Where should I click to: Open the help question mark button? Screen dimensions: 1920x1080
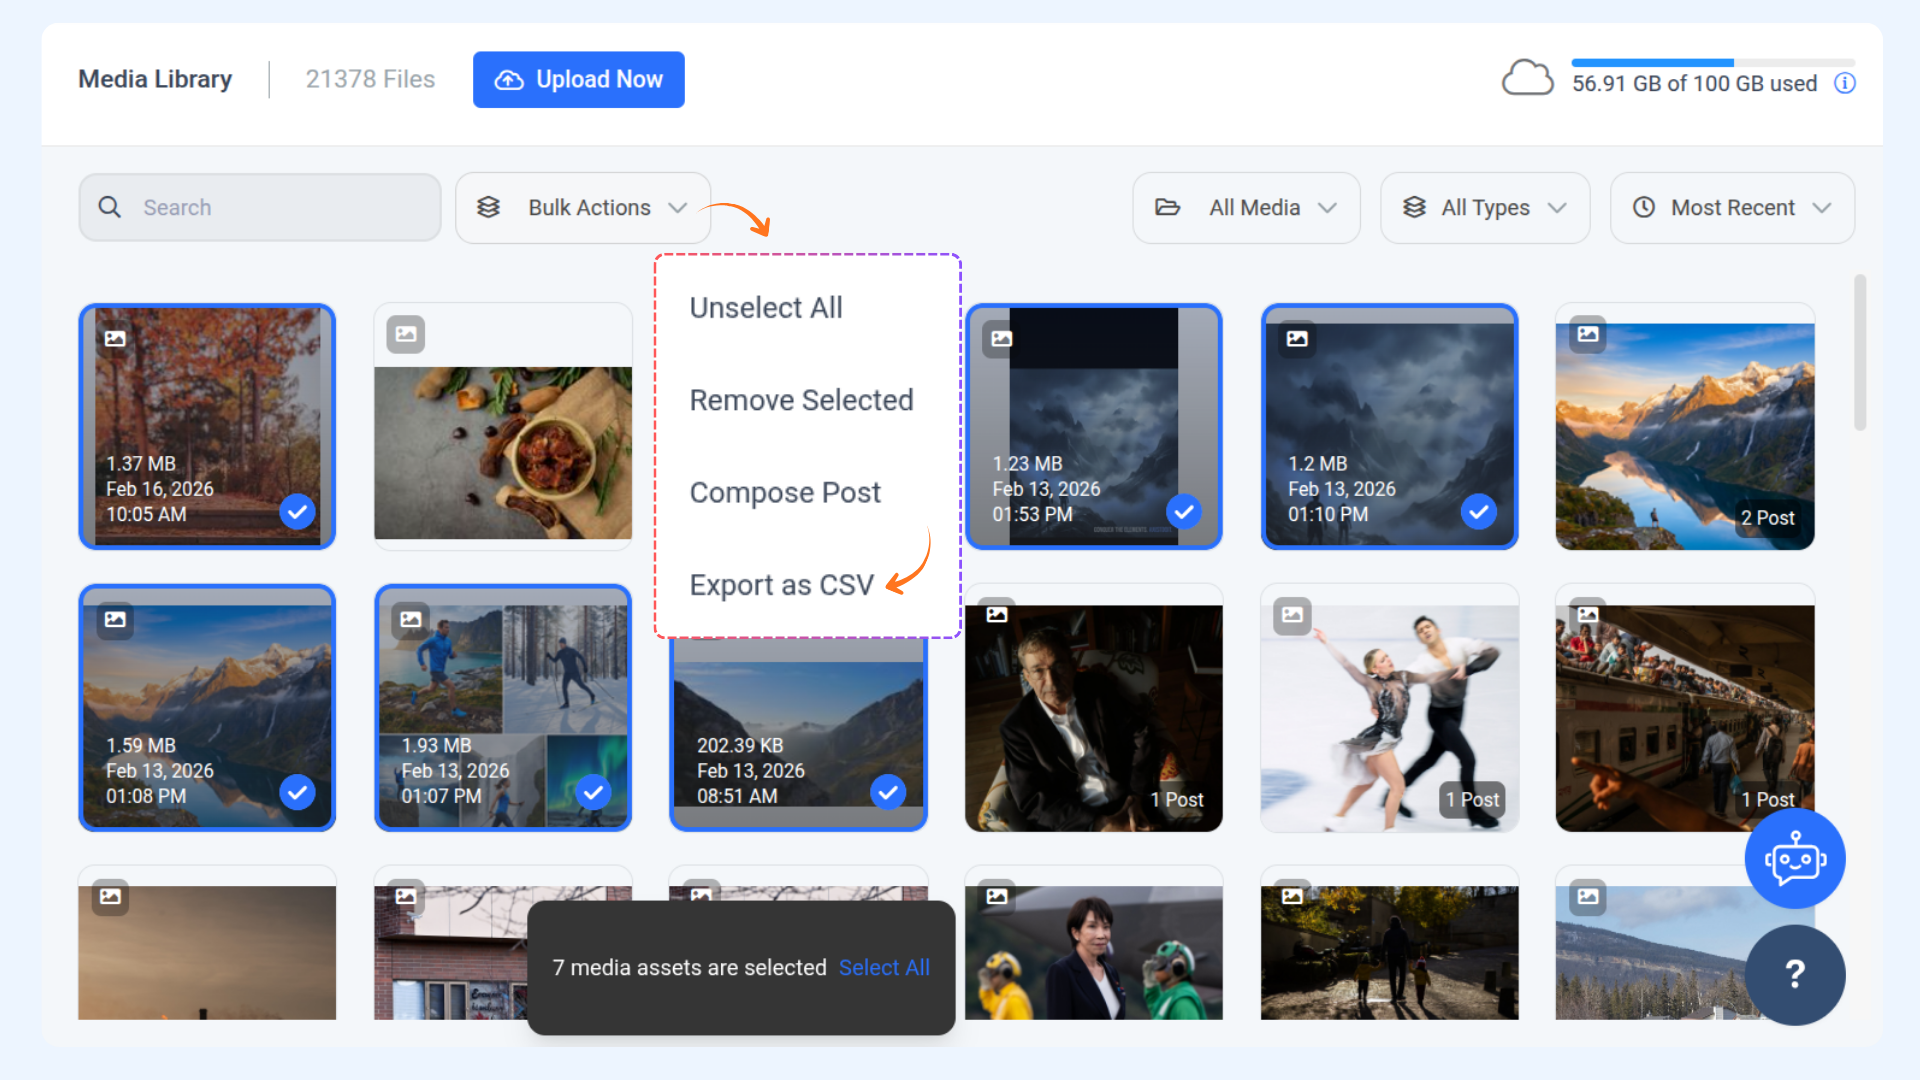click(1795, 974)
